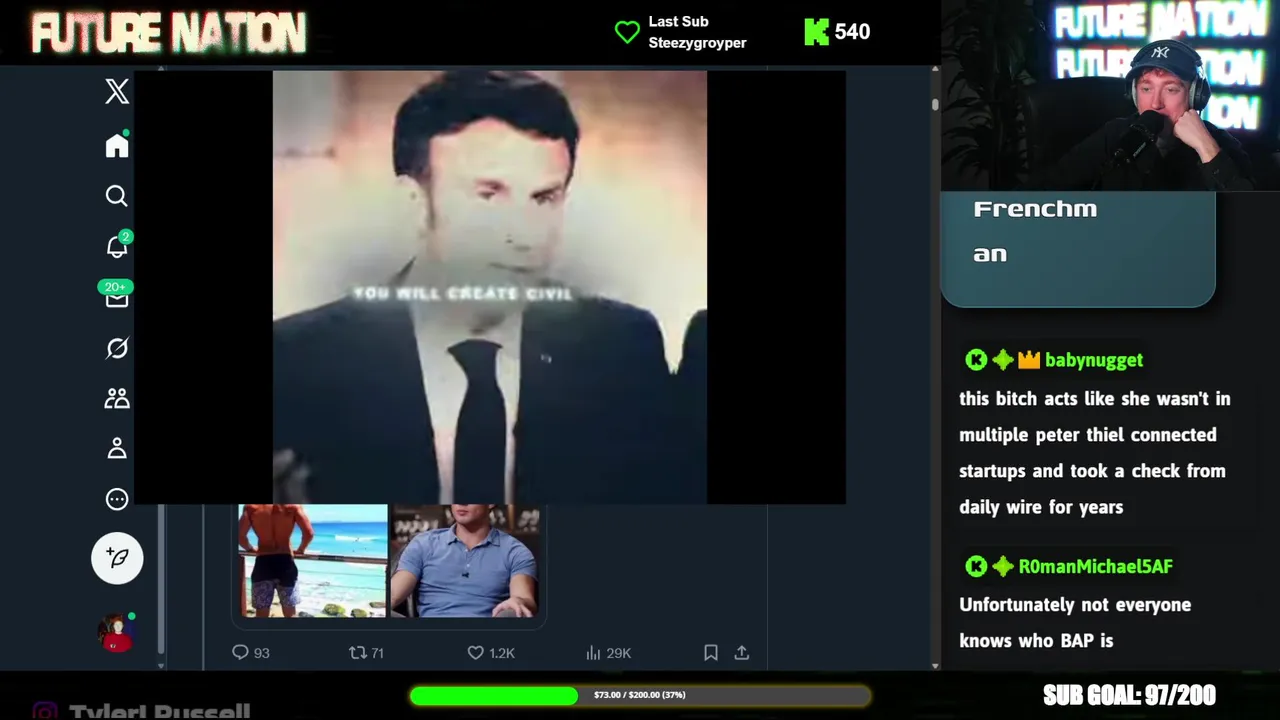Open the Profile person icon
1280x720 pixels.
click(x=117, y=448)
